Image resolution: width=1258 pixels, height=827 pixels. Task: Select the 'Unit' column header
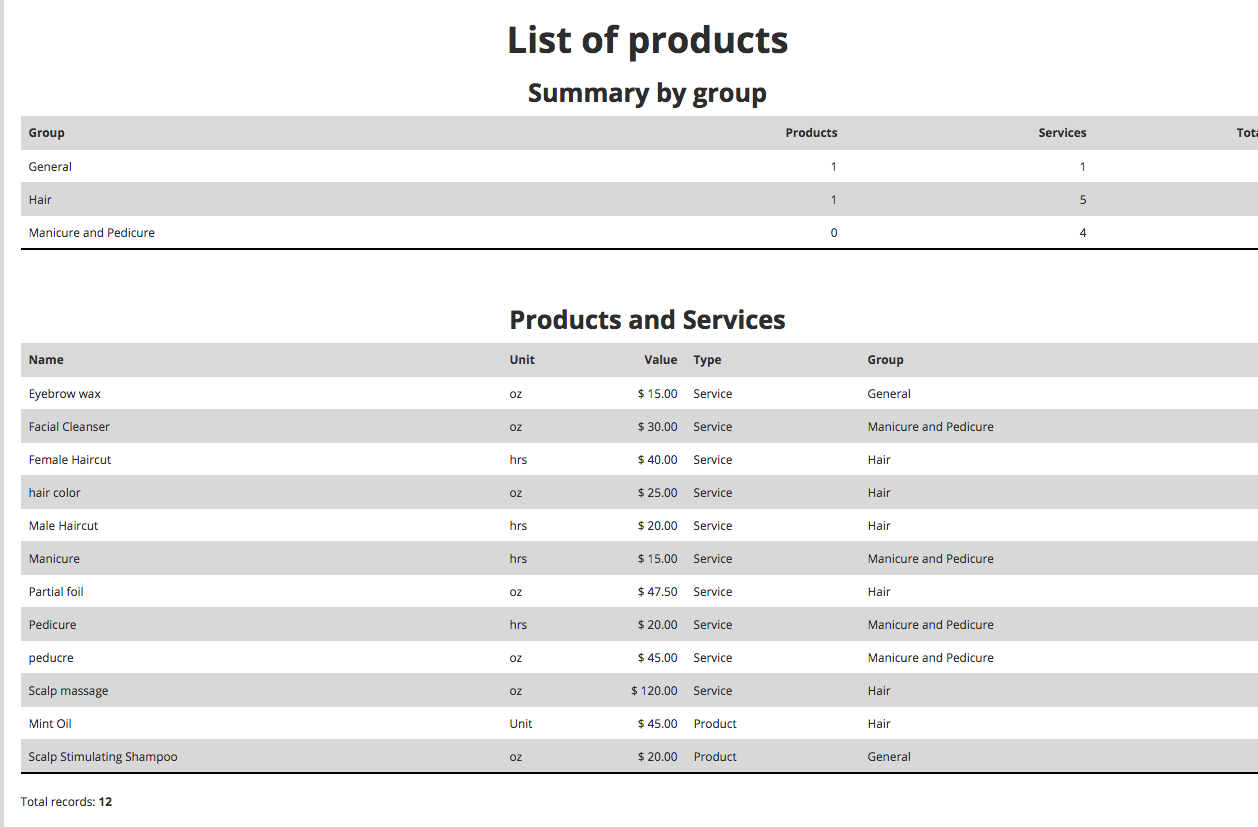522,360
